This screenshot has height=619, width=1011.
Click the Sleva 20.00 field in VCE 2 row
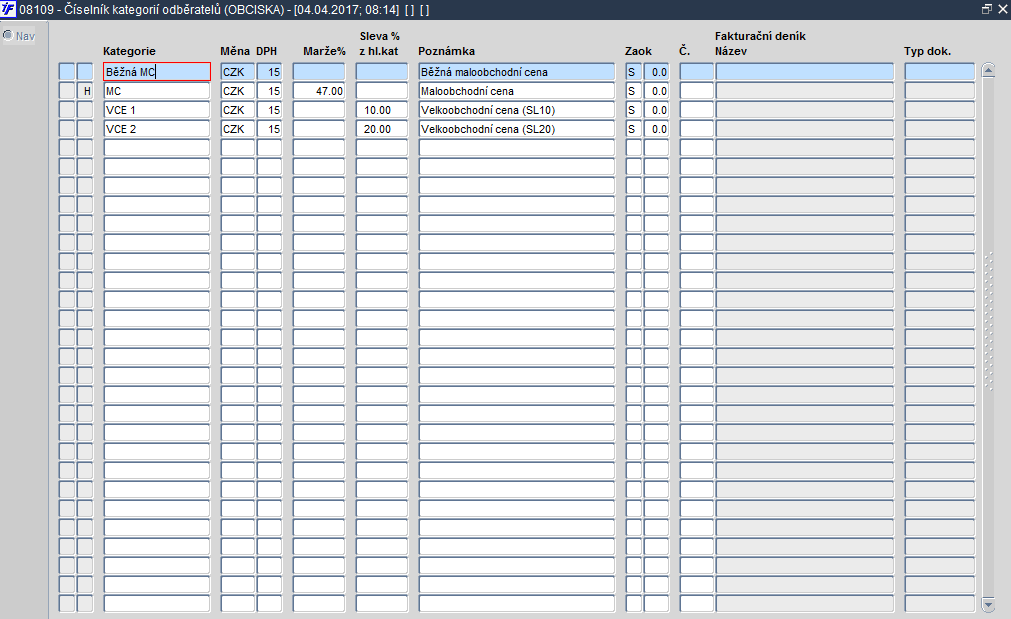[x=382, y=129]
